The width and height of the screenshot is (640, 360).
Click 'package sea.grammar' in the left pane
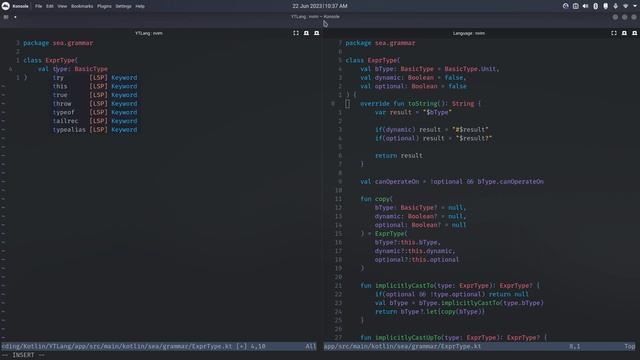tap(58, 43)
